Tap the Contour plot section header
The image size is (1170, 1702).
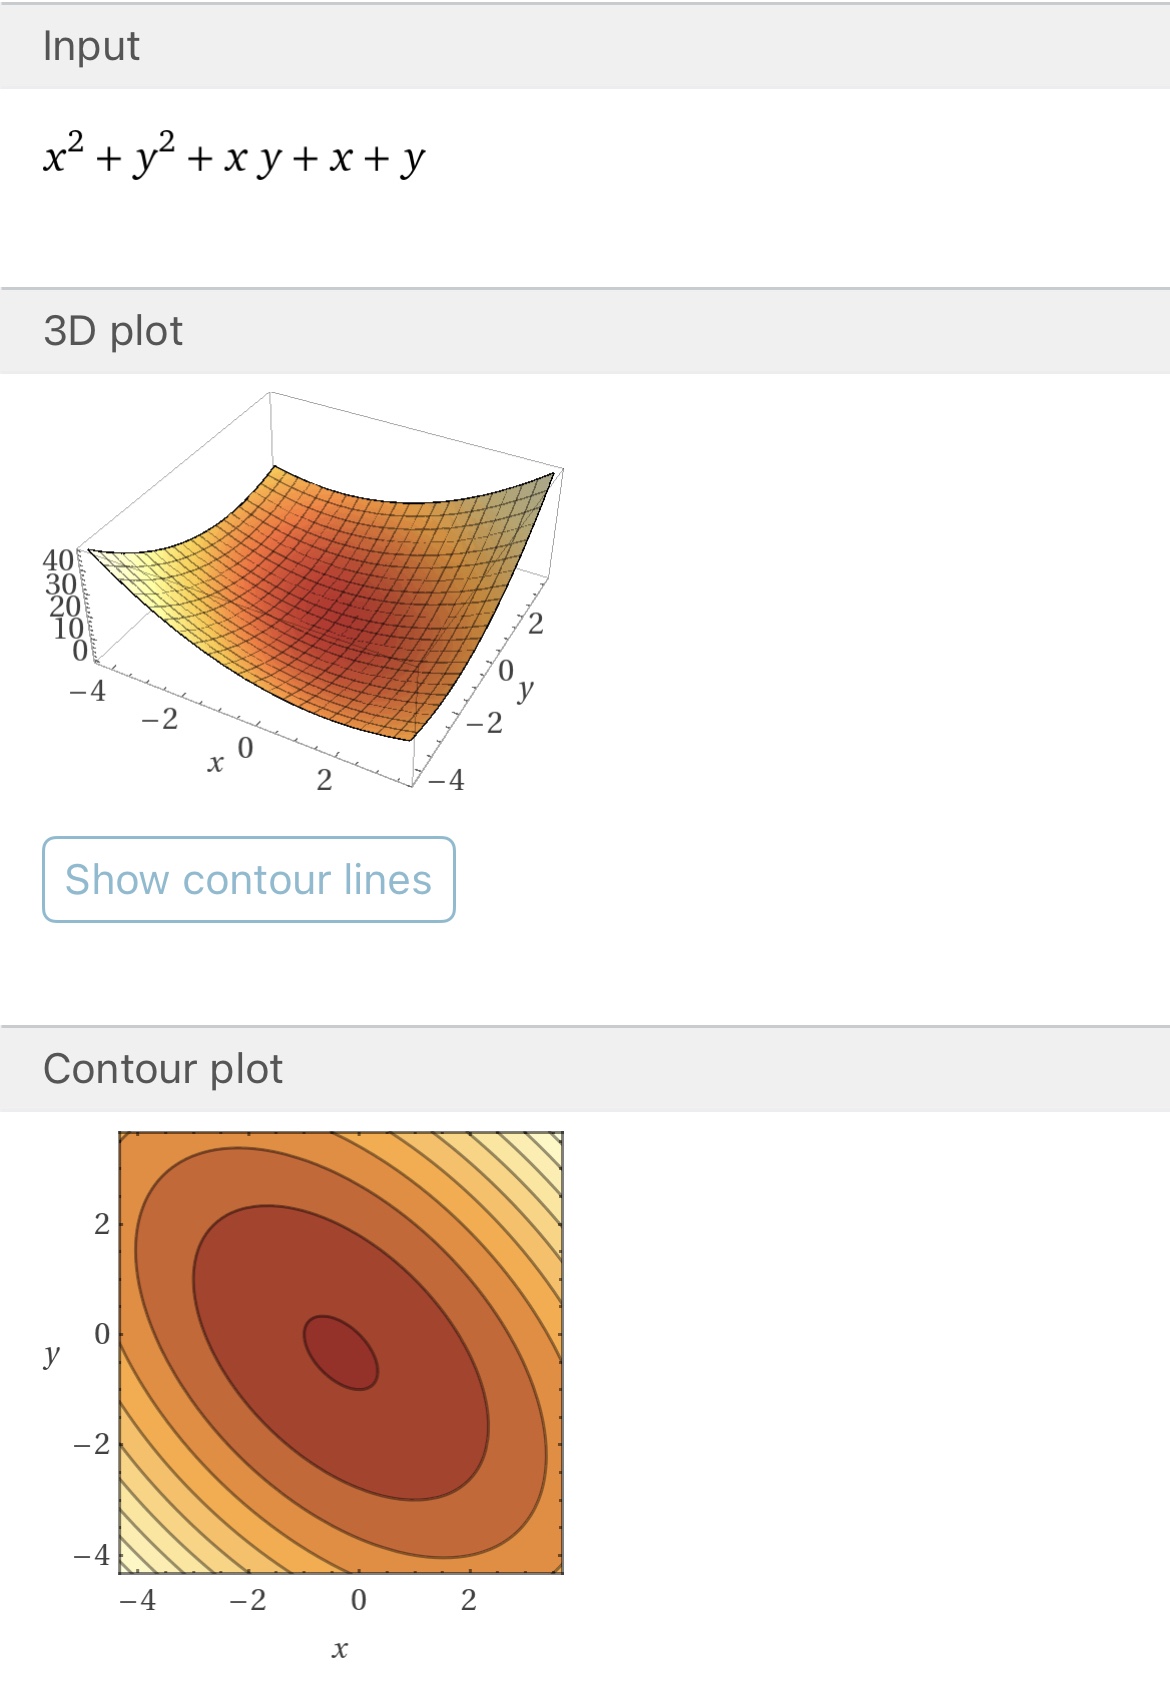tap(163, 1069)
